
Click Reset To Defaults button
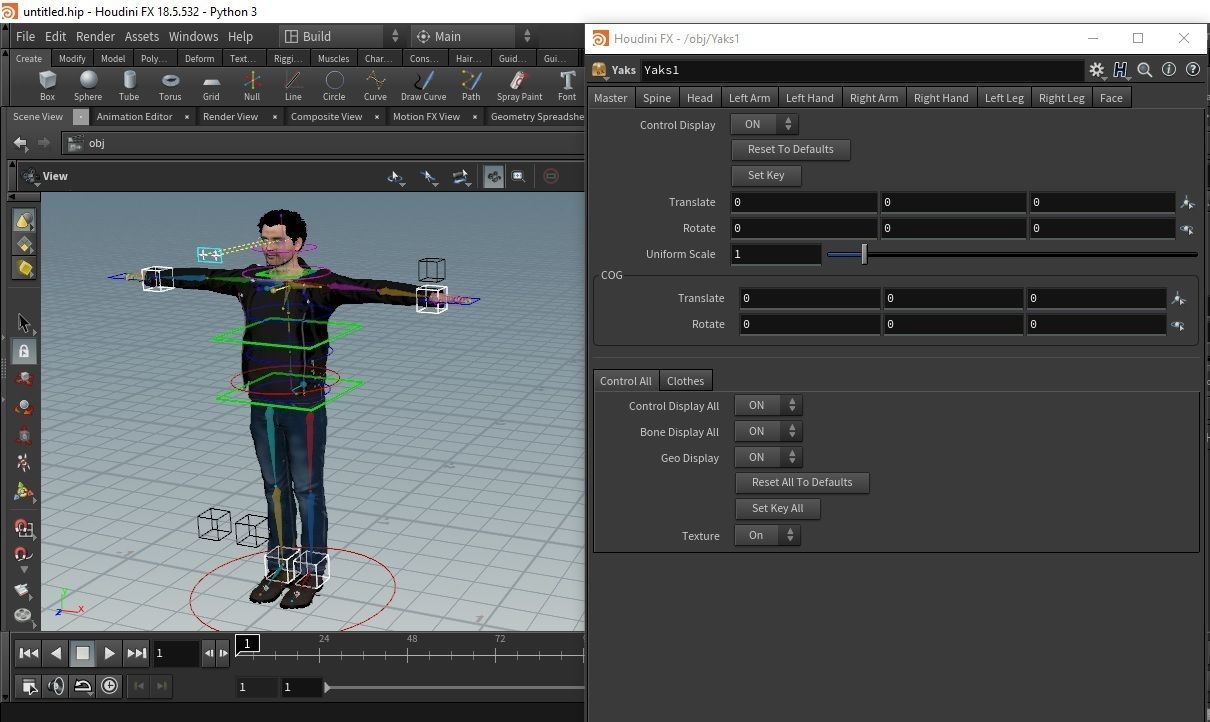790,149
